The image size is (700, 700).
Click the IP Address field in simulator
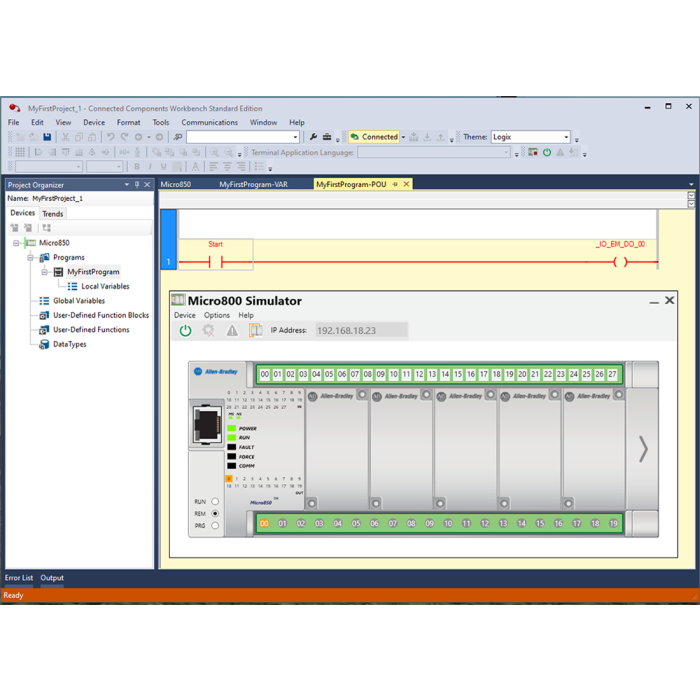[x=361, y=330]
